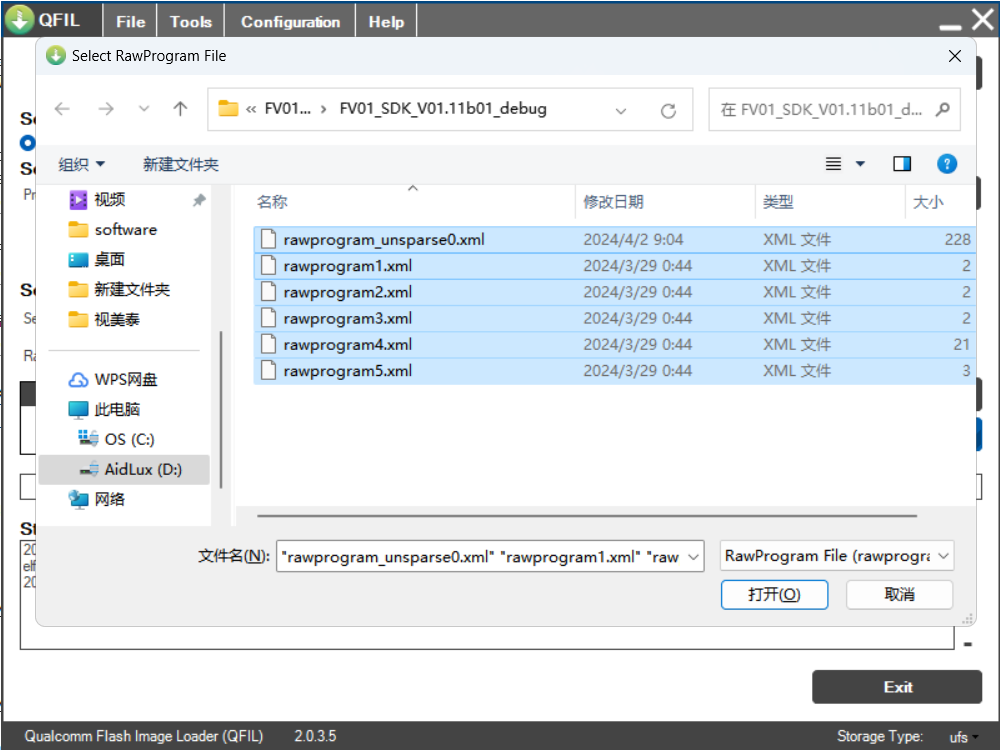Open the Tools menu
Screen dimensions: 1000x750
[191, 22]
